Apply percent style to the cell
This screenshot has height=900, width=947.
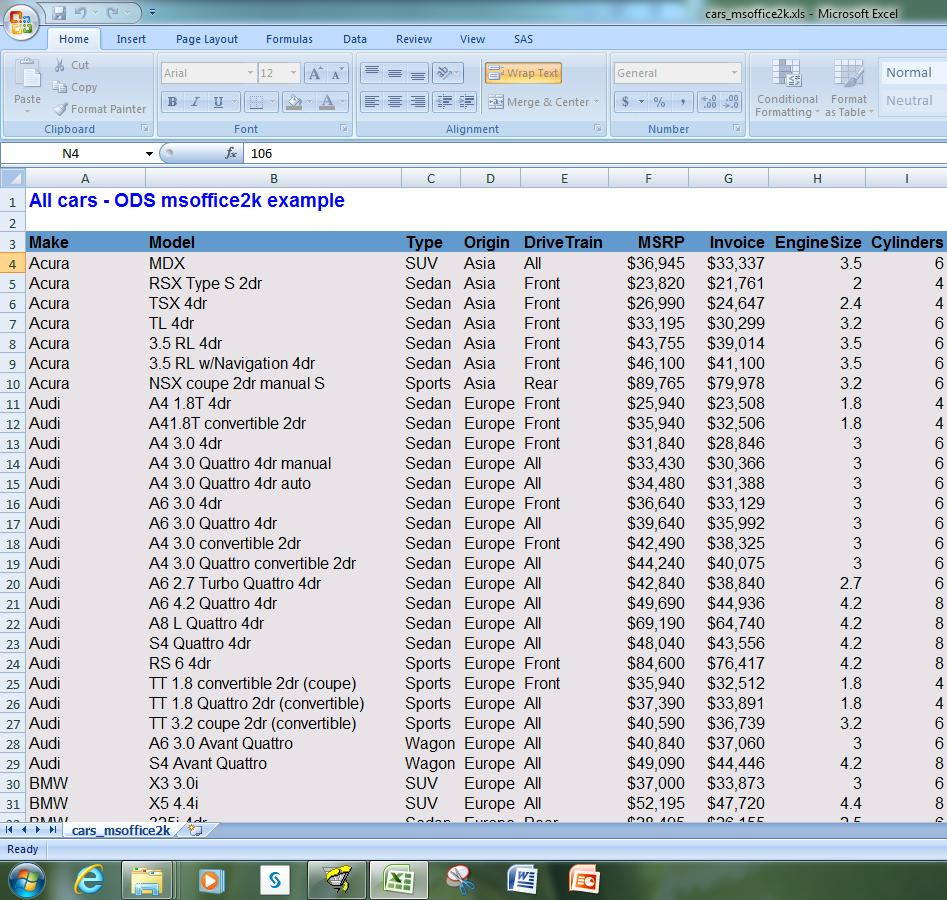tap(659, 102)
